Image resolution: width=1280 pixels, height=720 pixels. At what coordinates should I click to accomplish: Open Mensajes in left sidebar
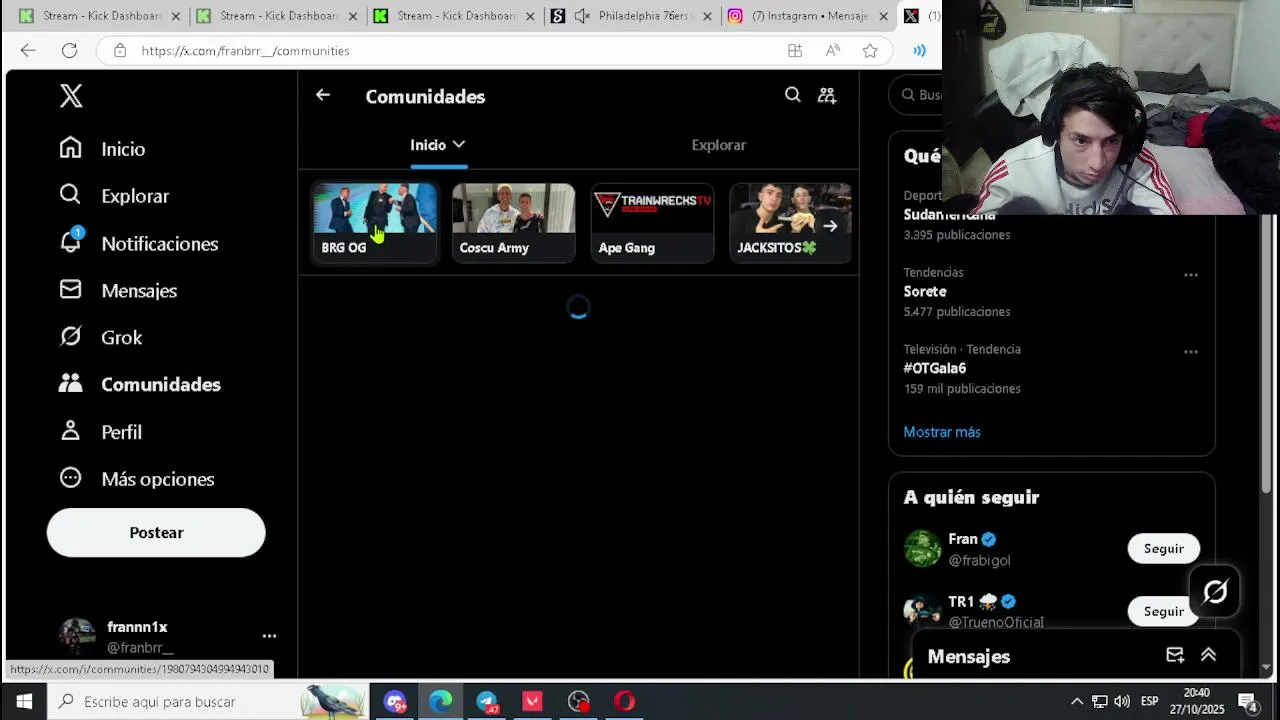point(118,290)
